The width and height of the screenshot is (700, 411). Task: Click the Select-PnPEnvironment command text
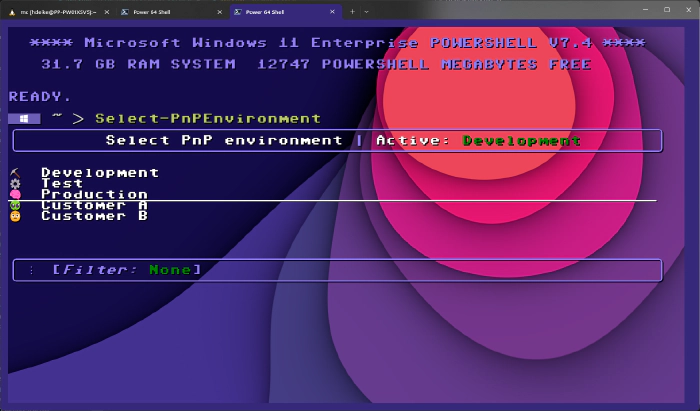tap(208, 119)
